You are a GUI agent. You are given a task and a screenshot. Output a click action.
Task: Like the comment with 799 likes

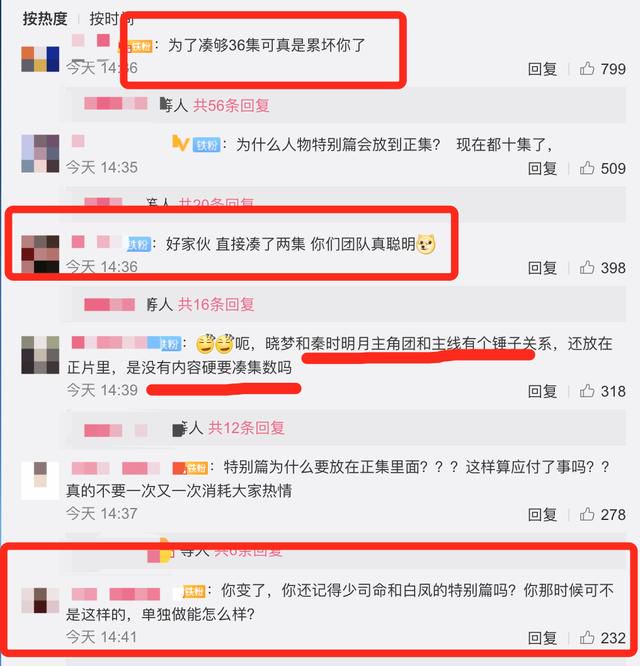587,68
